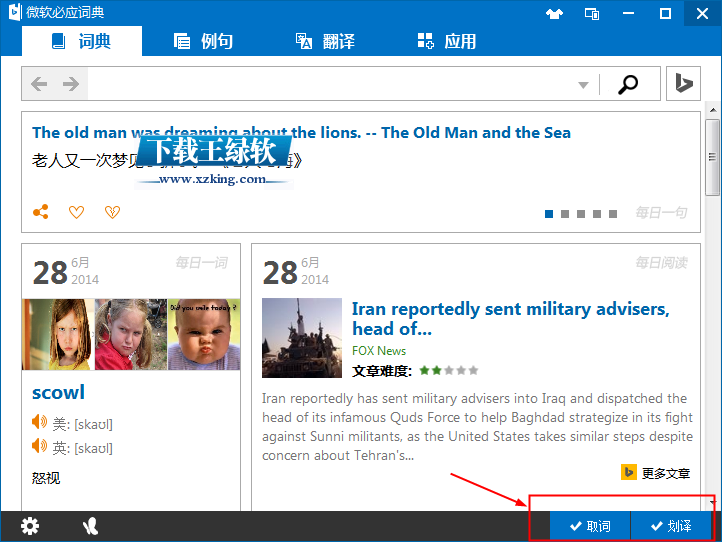
Task: Switch to the 应用 tab
Action: point(447,41)
